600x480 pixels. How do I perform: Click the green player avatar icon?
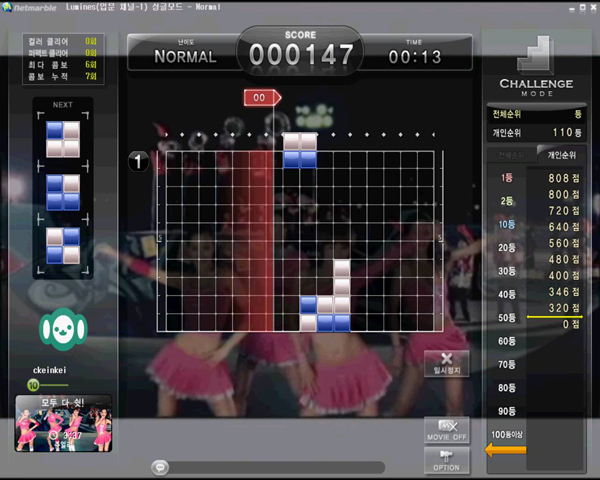(62, 328)
